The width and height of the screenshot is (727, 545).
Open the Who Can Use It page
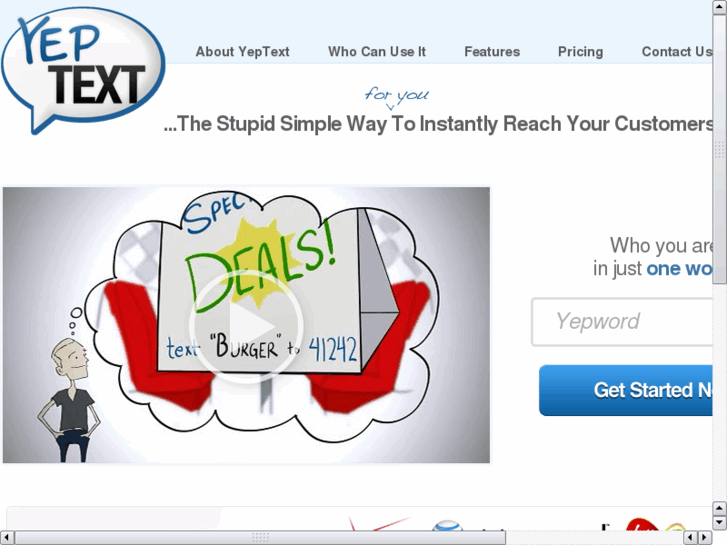[377, 51]
